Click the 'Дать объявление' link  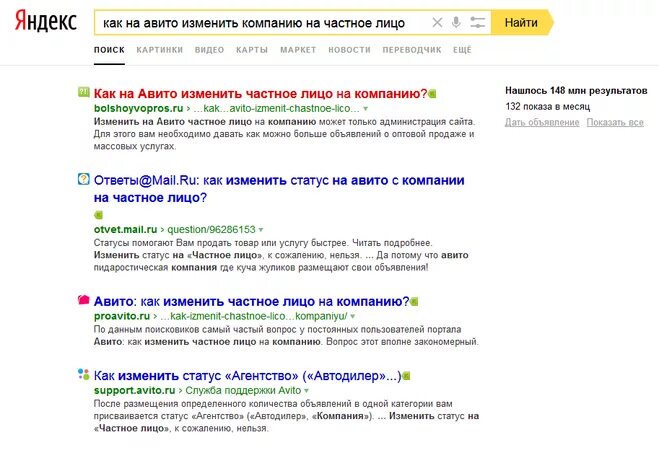click(542, 122)
